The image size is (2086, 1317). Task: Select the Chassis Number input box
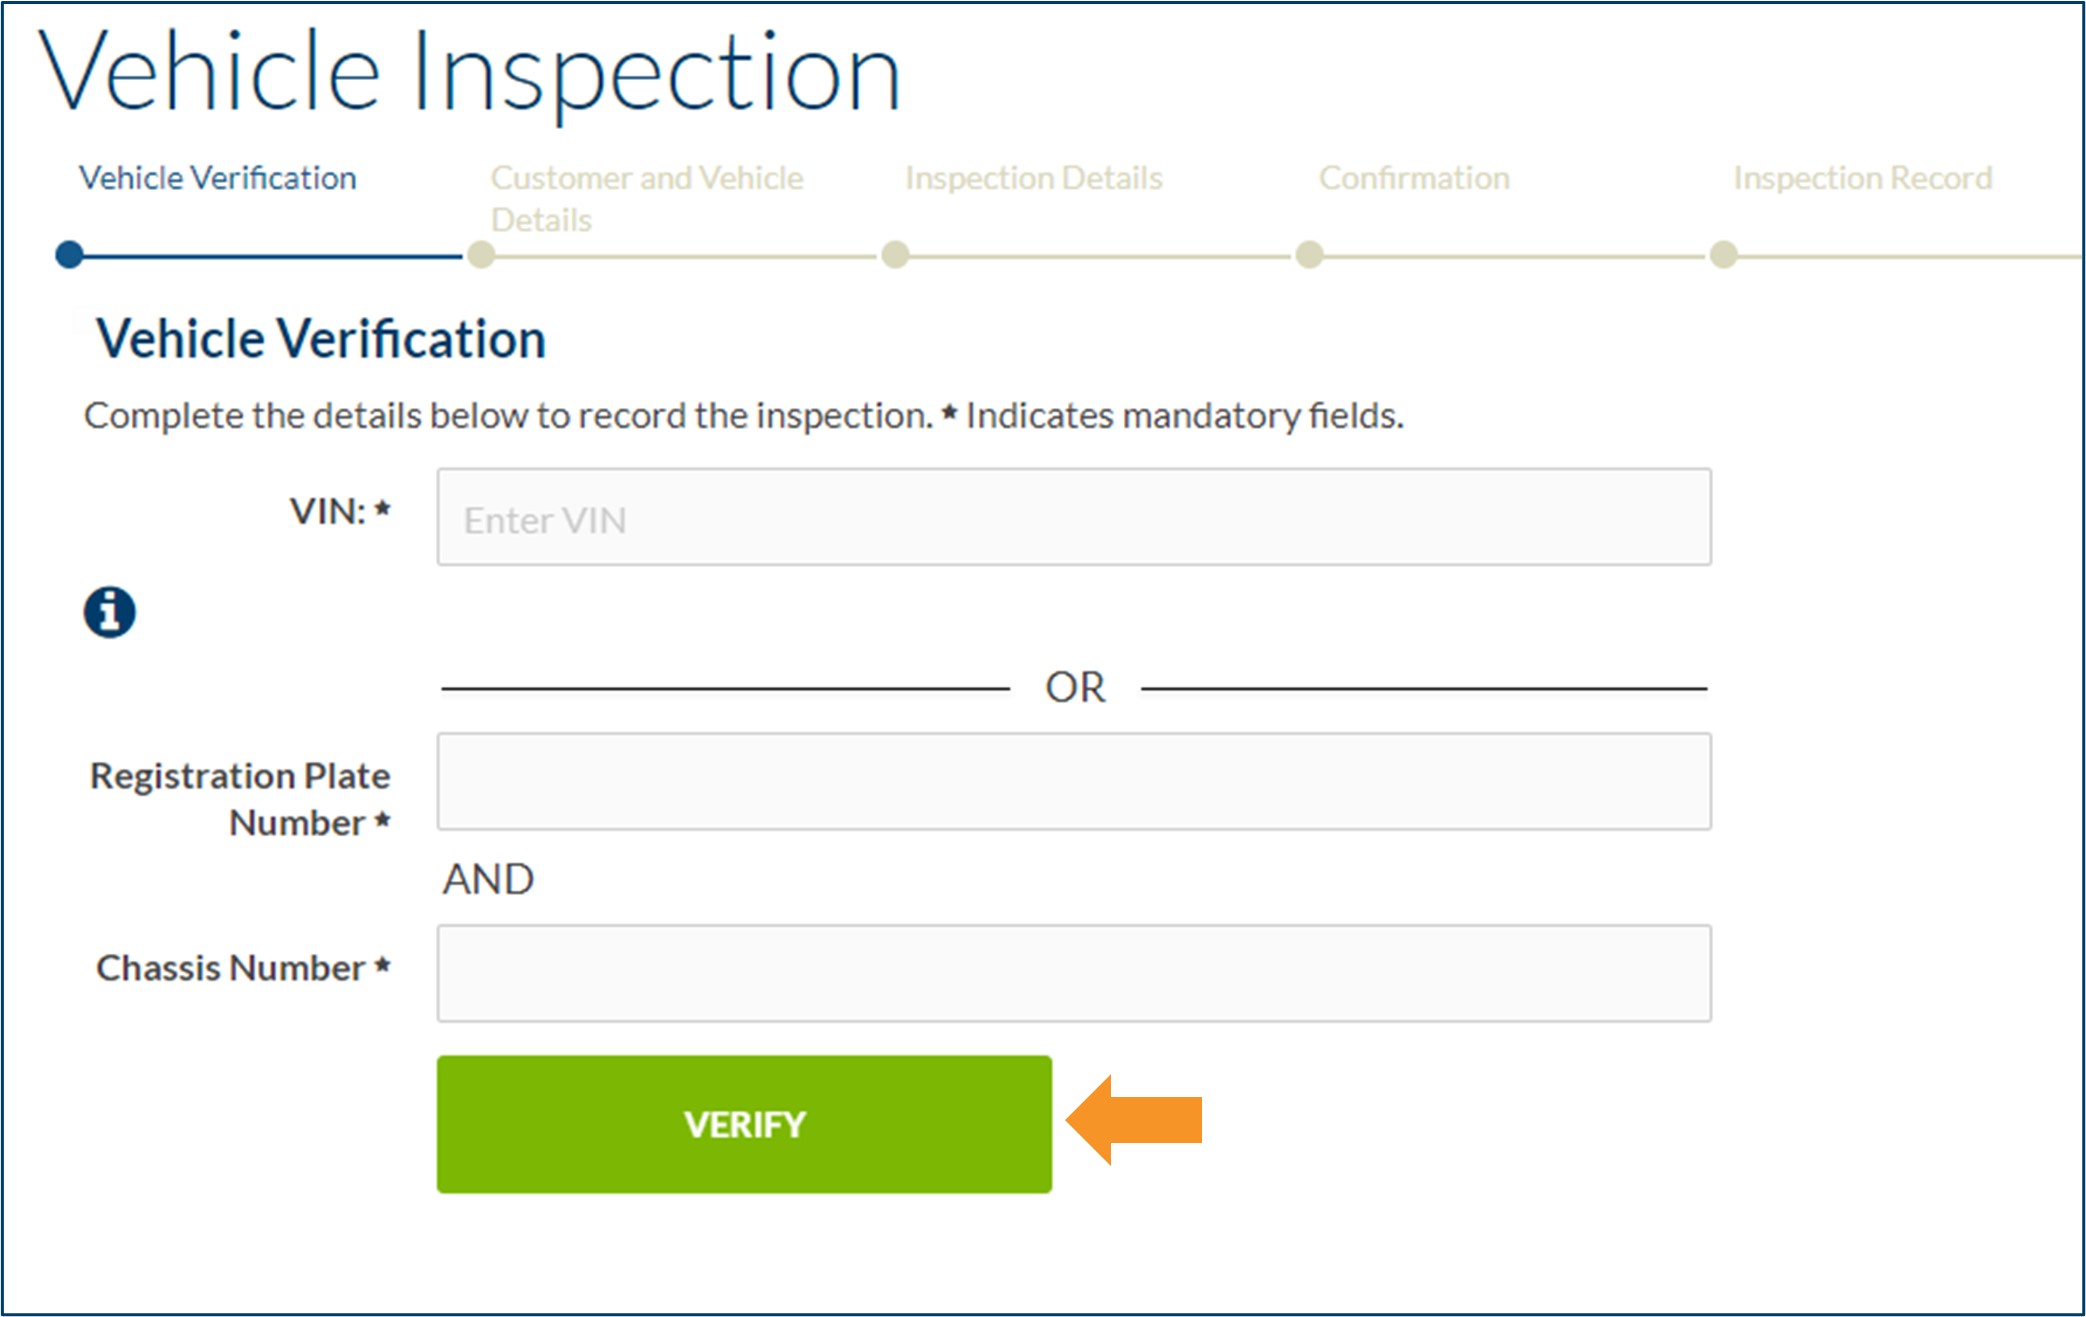click(x=1073, y=971)
